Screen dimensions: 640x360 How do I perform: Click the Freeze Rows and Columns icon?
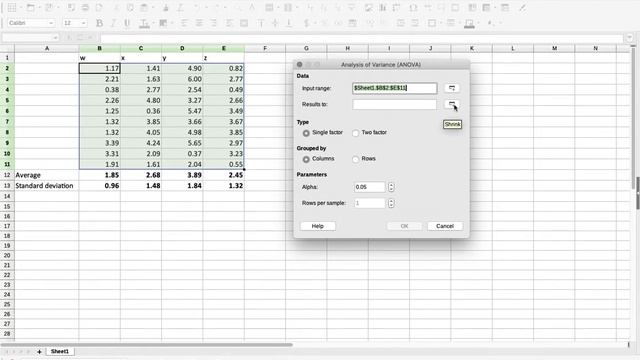pos(487,7)
